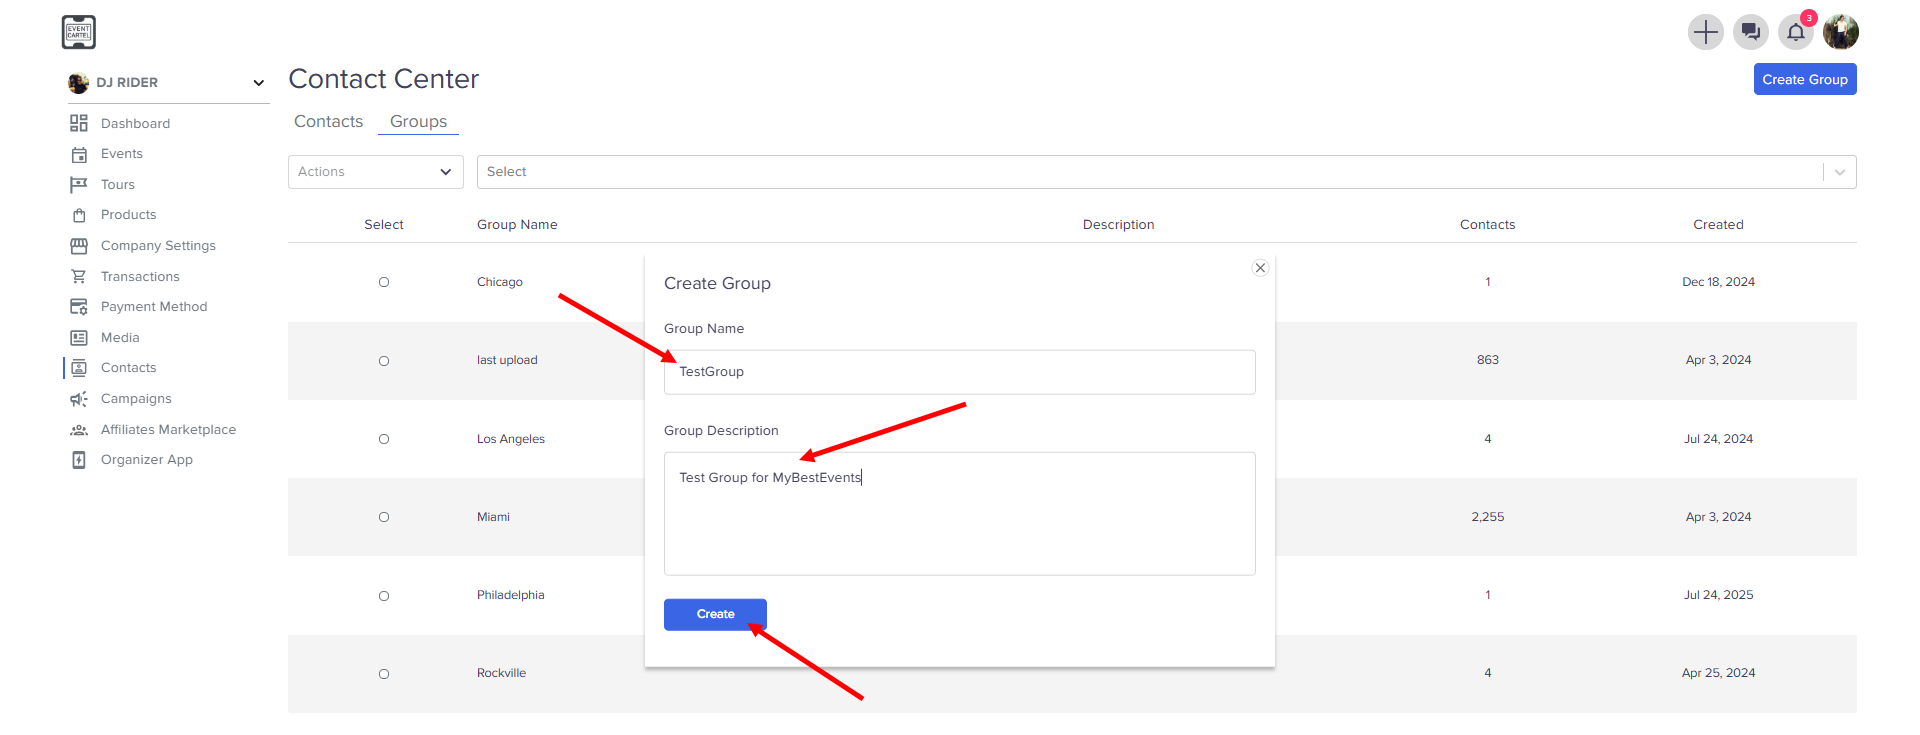
Task: Click the 2,255 contacts count
Action: pos(1488,517)
